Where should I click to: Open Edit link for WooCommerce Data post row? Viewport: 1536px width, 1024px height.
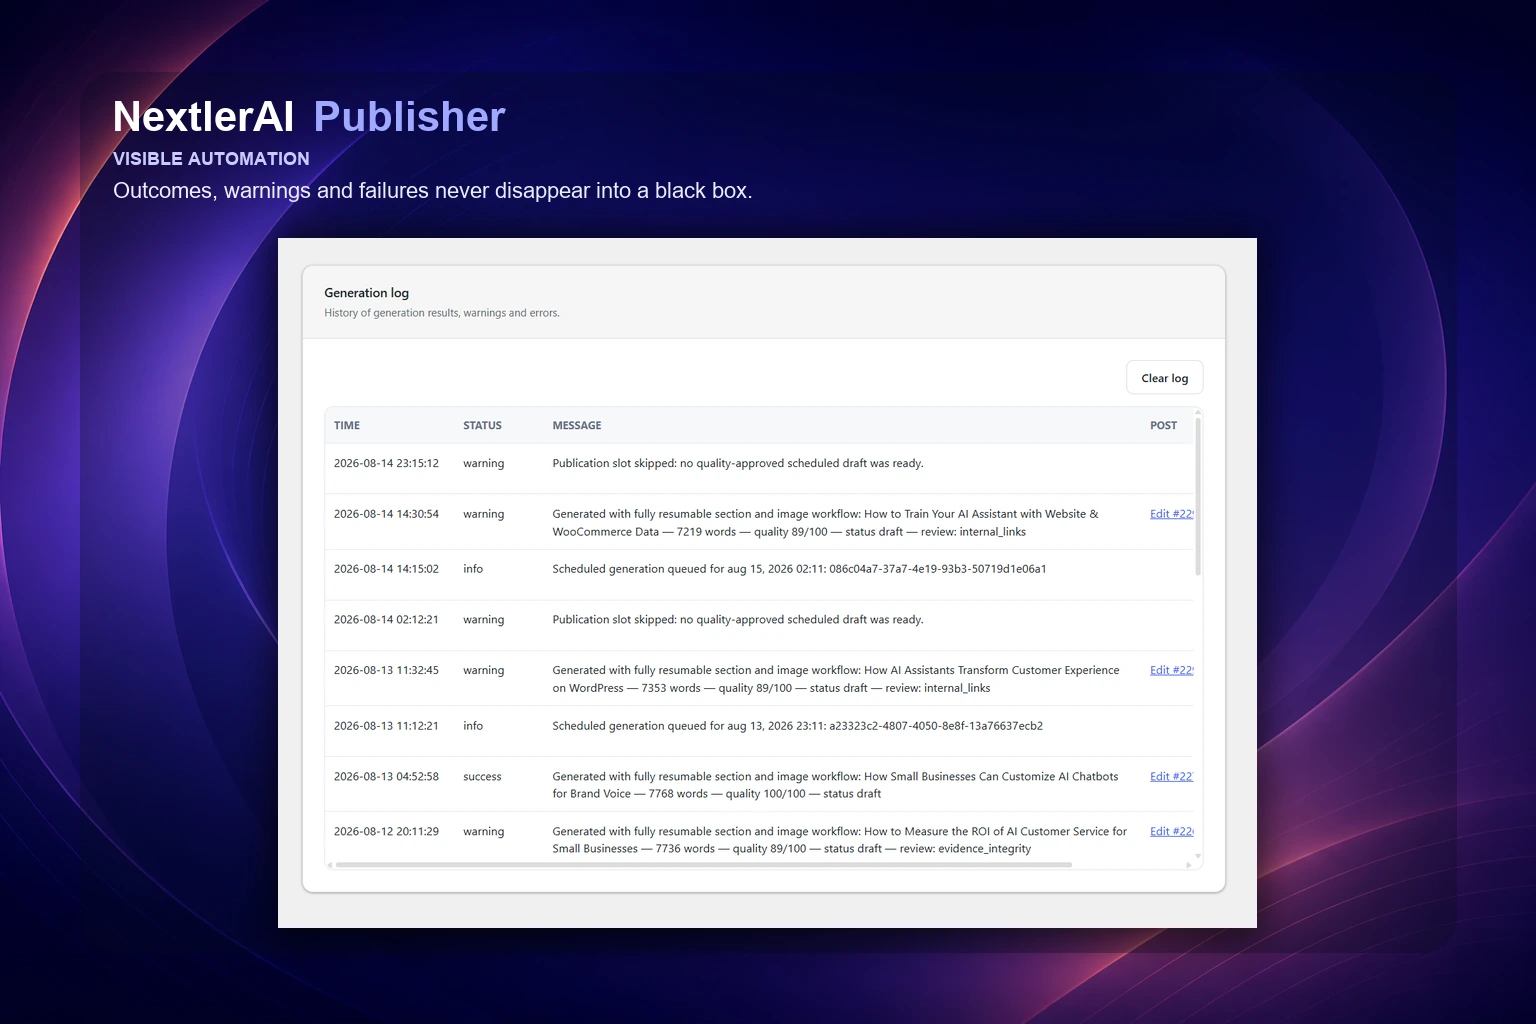pos(1171,514)
